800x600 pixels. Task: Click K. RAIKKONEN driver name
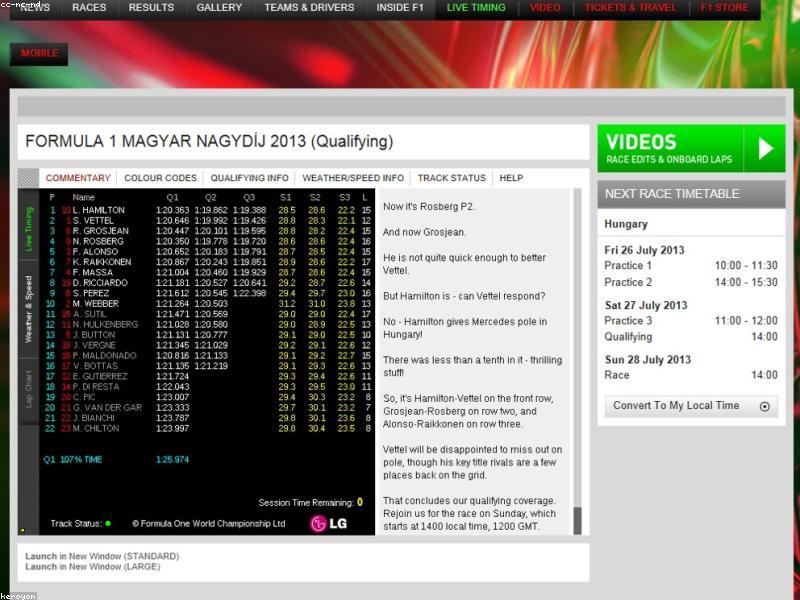click(102, 262)
